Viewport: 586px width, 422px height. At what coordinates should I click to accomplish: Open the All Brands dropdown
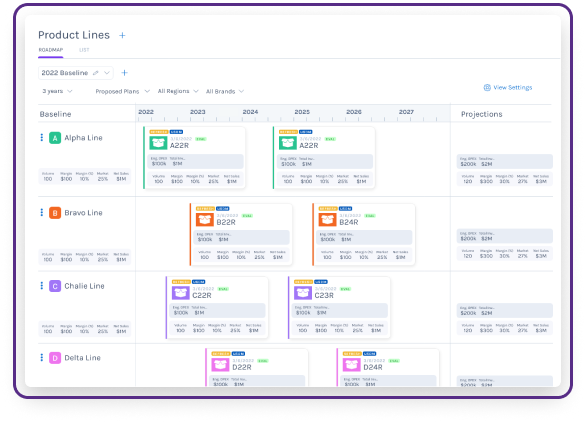click(x=225, y=91)
